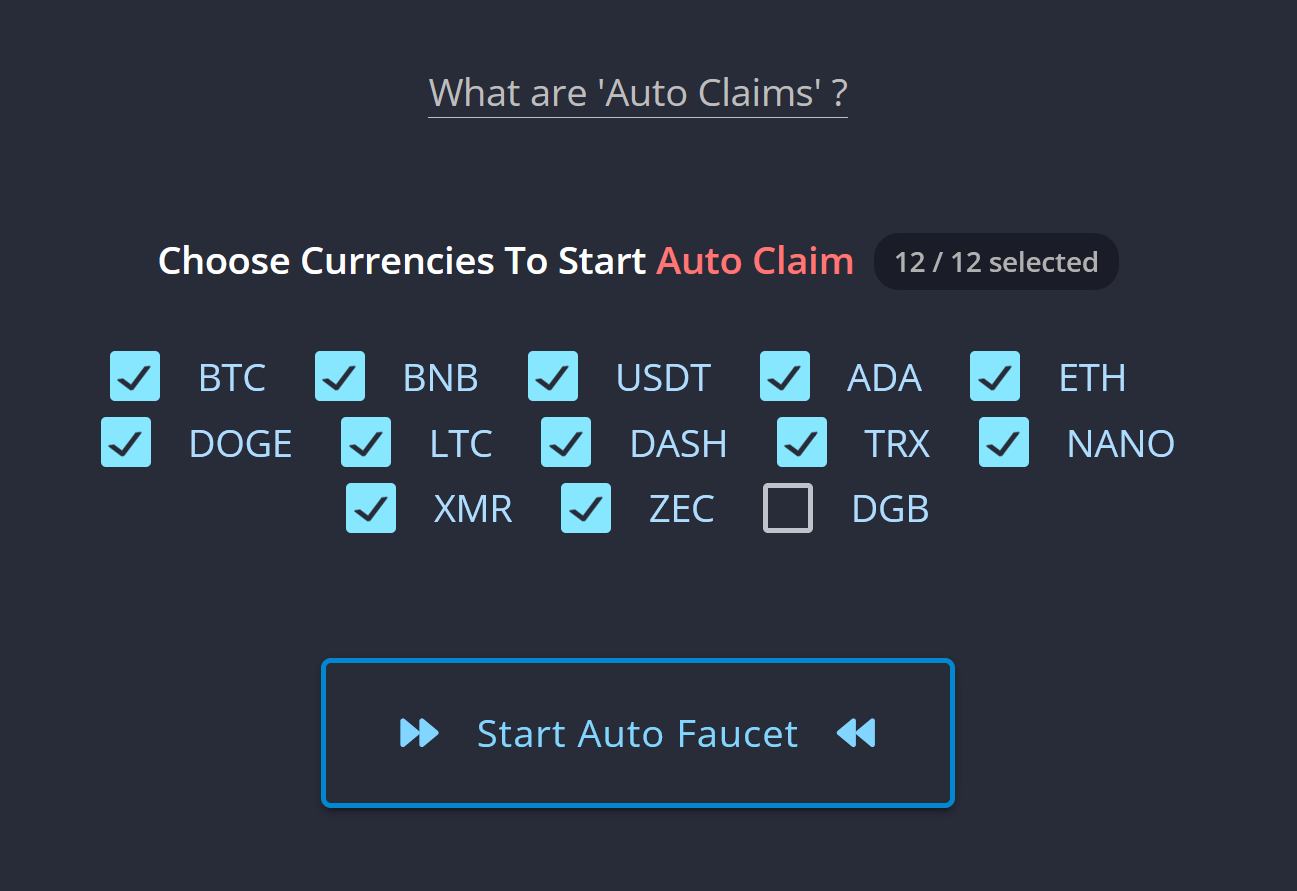
Task: Uncheck the DOGE currency
Action: (x=125, y=442)
